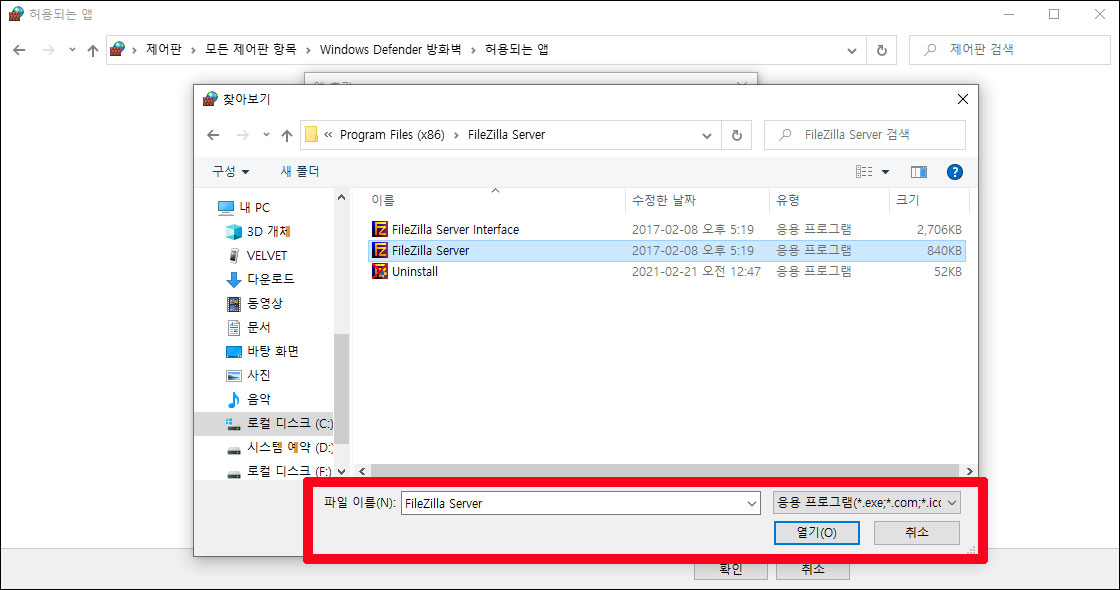This screenshot has width=1120, height=590.
Task: Expand browse dialog address path dropdown
Action: [x=706, y=135]
